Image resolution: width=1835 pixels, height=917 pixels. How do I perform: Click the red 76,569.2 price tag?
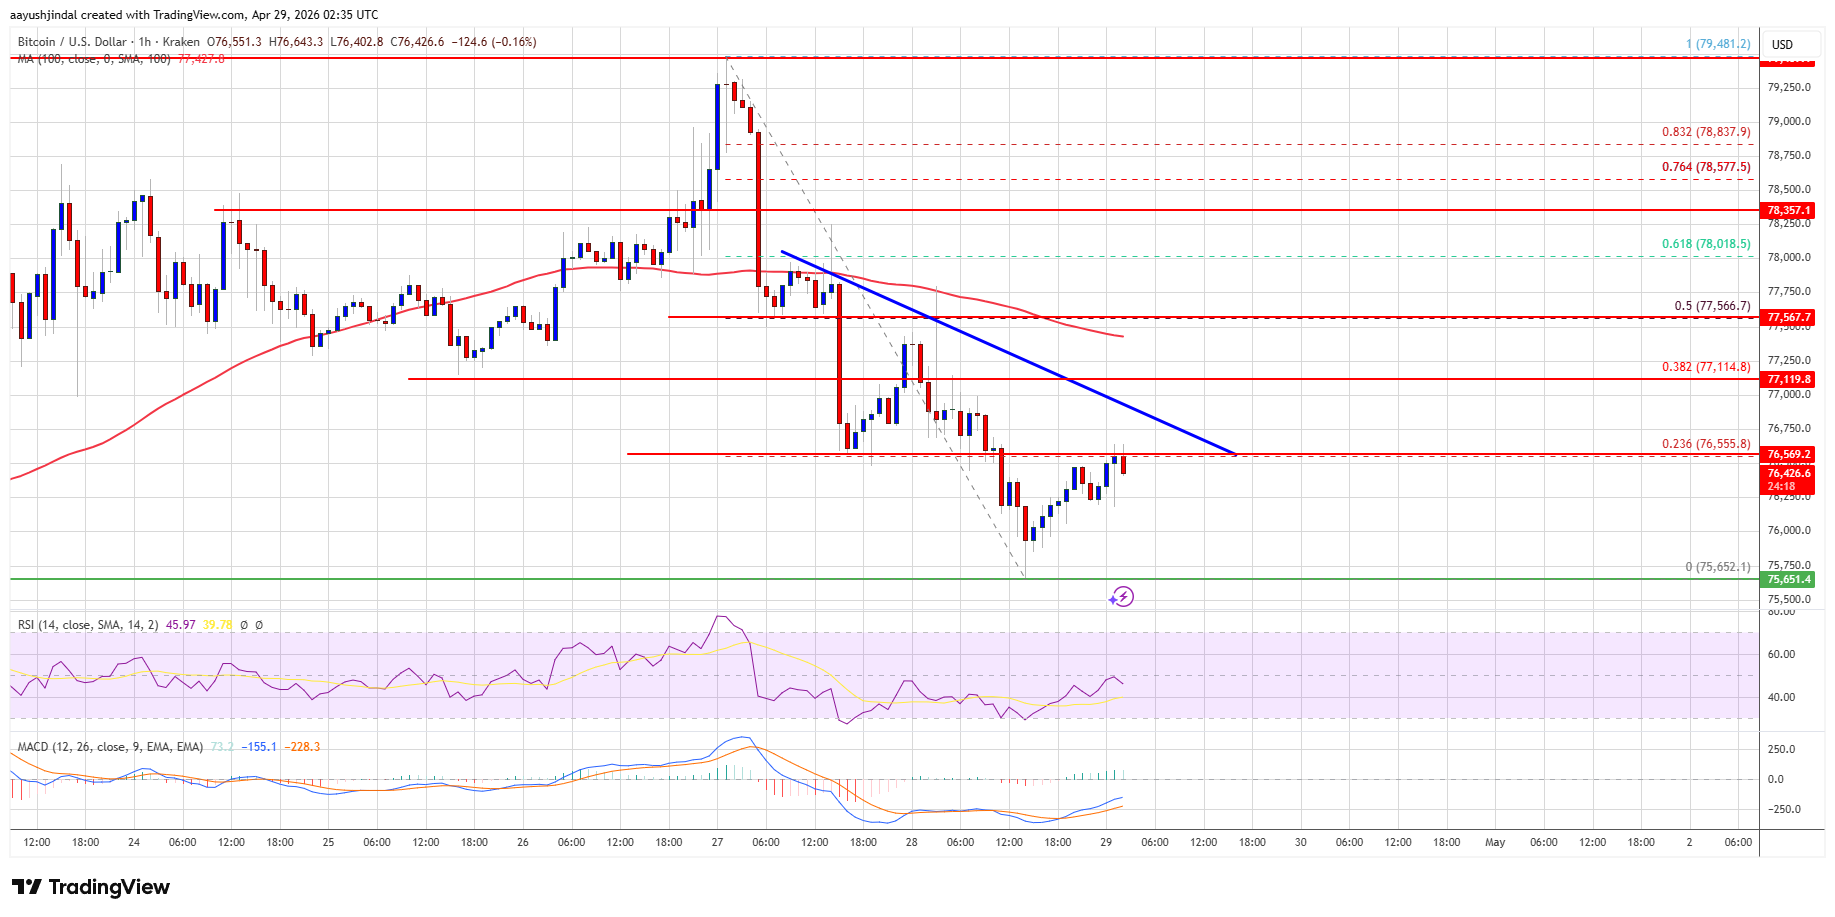[1788, 454]
